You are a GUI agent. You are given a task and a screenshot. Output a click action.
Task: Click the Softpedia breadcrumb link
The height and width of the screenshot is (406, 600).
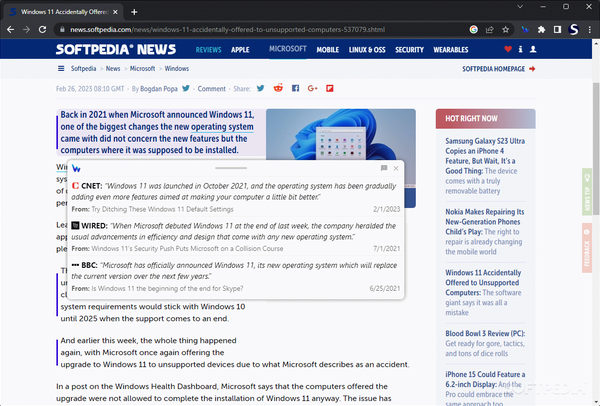tap(83, 68)
